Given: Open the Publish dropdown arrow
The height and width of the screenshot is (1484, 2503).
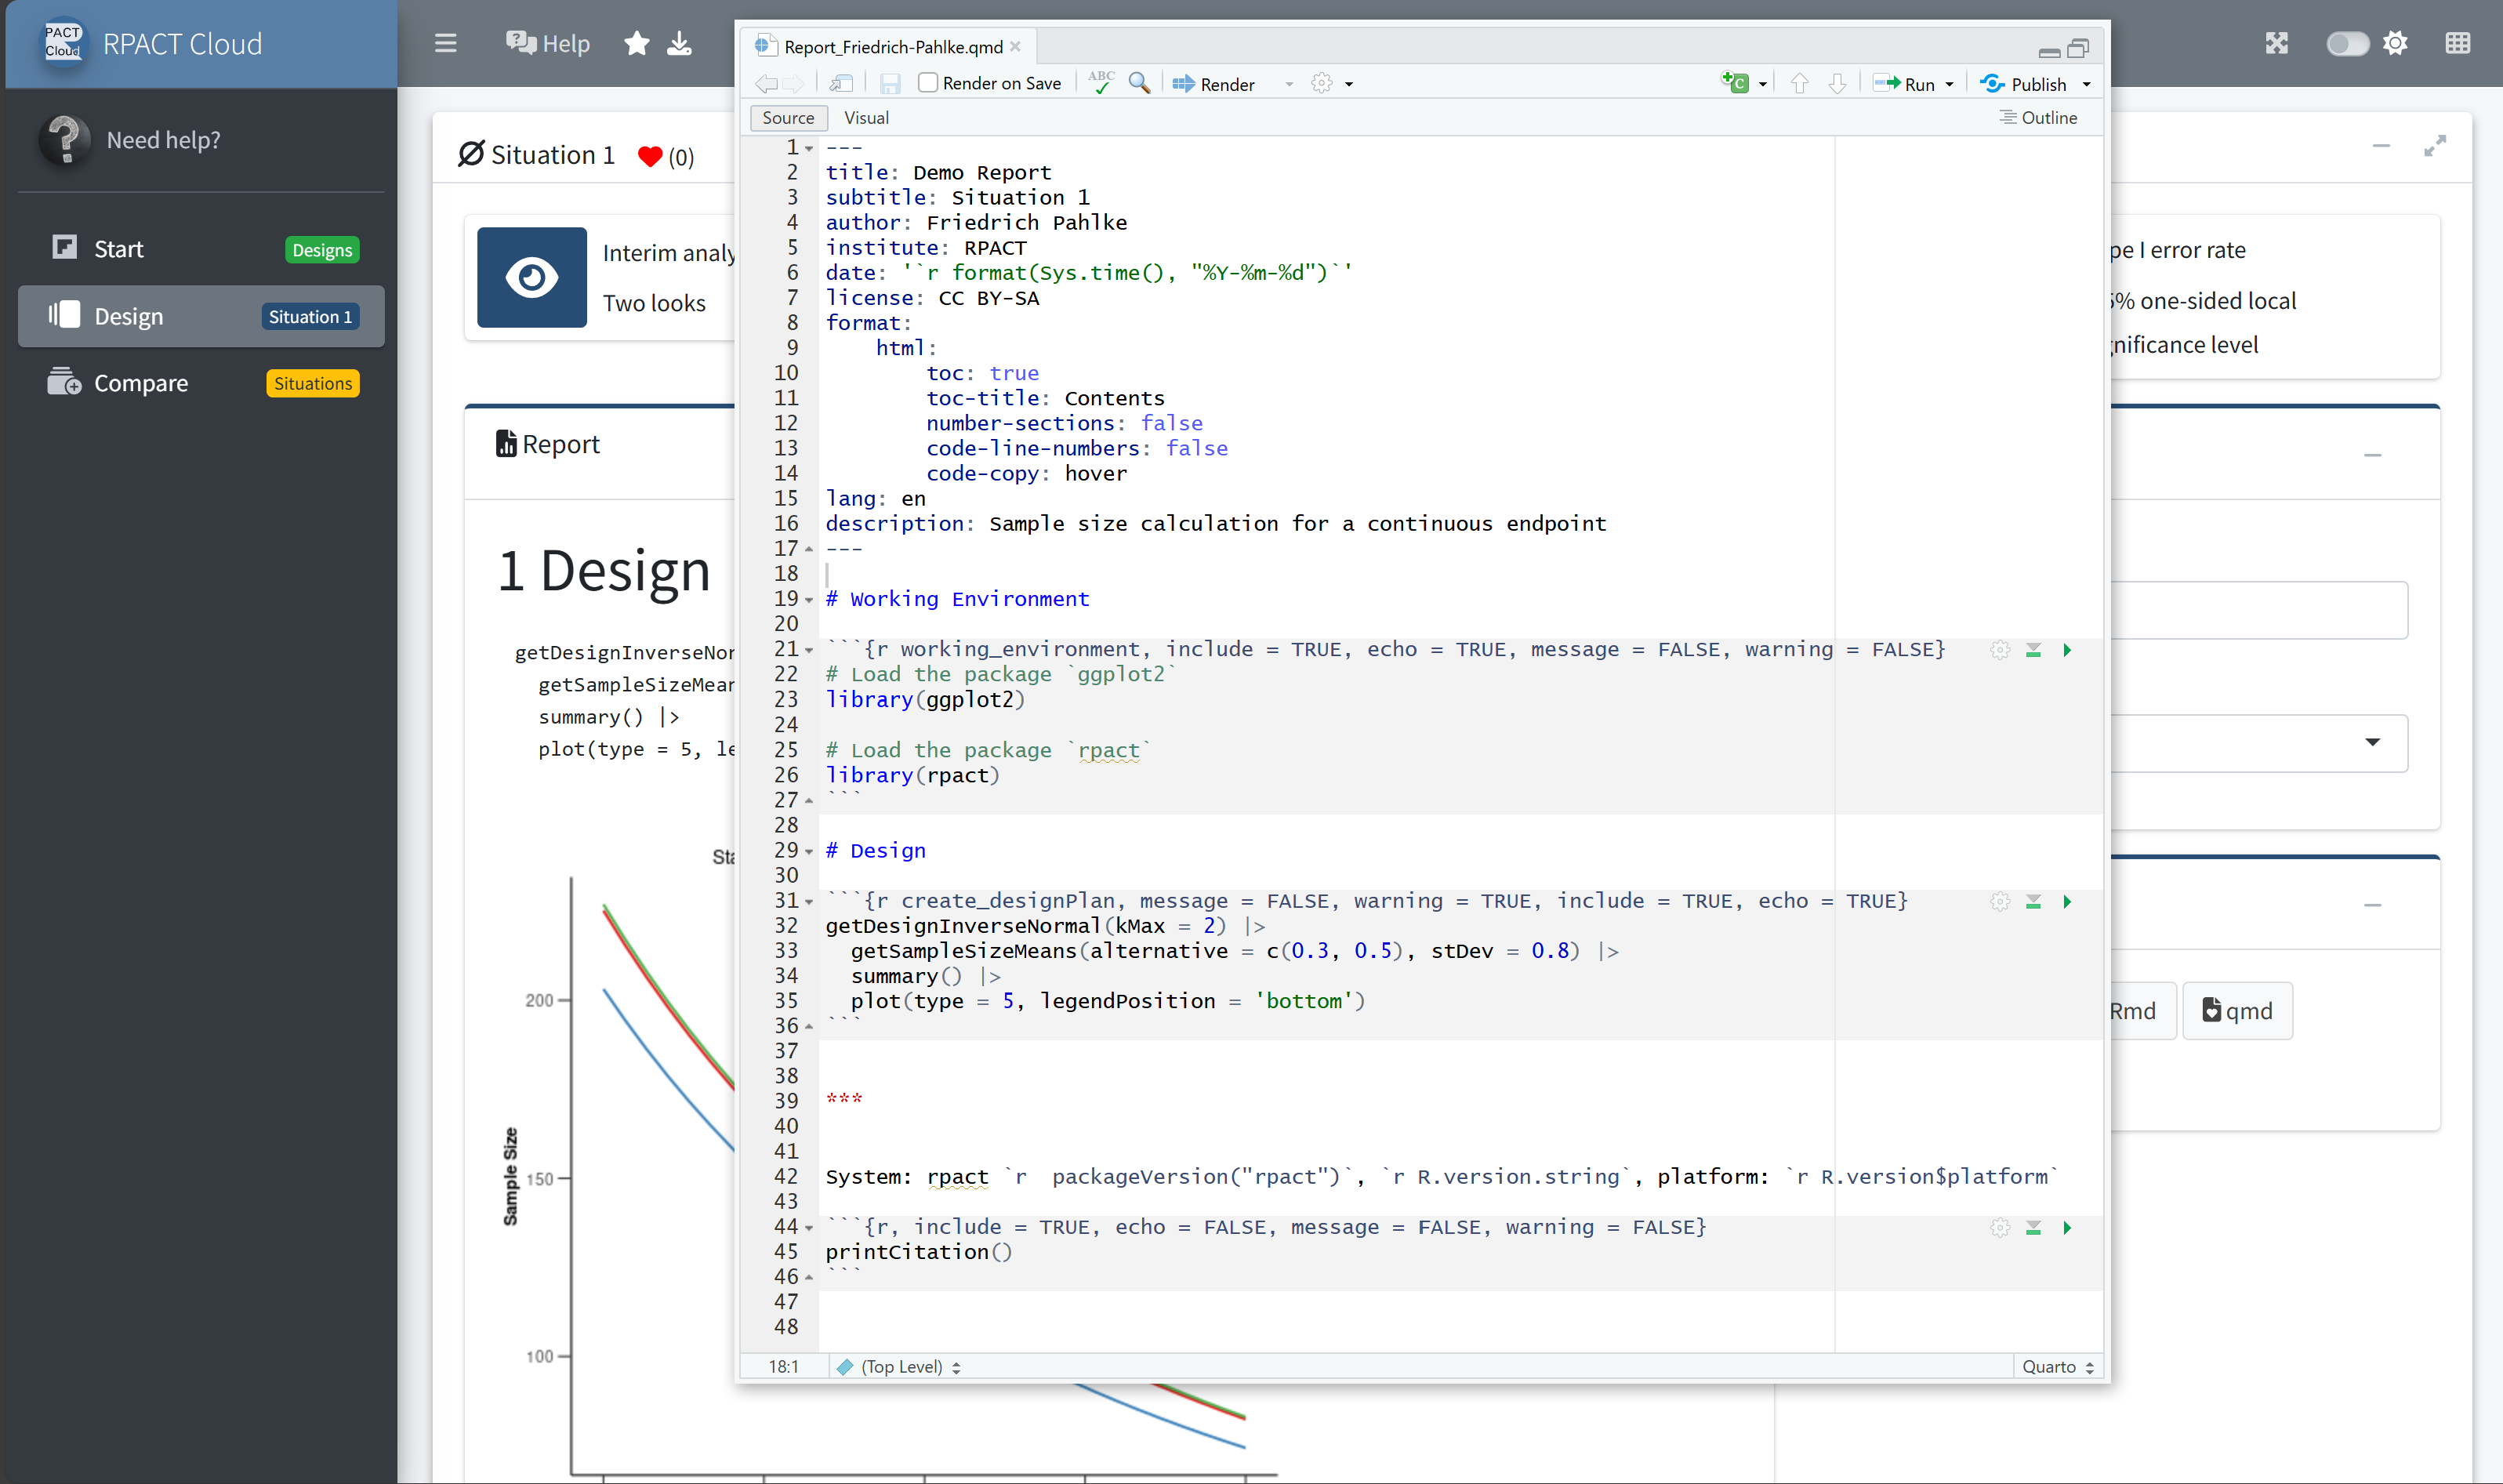Looking at the screenshot, I should coord(2087,84).
